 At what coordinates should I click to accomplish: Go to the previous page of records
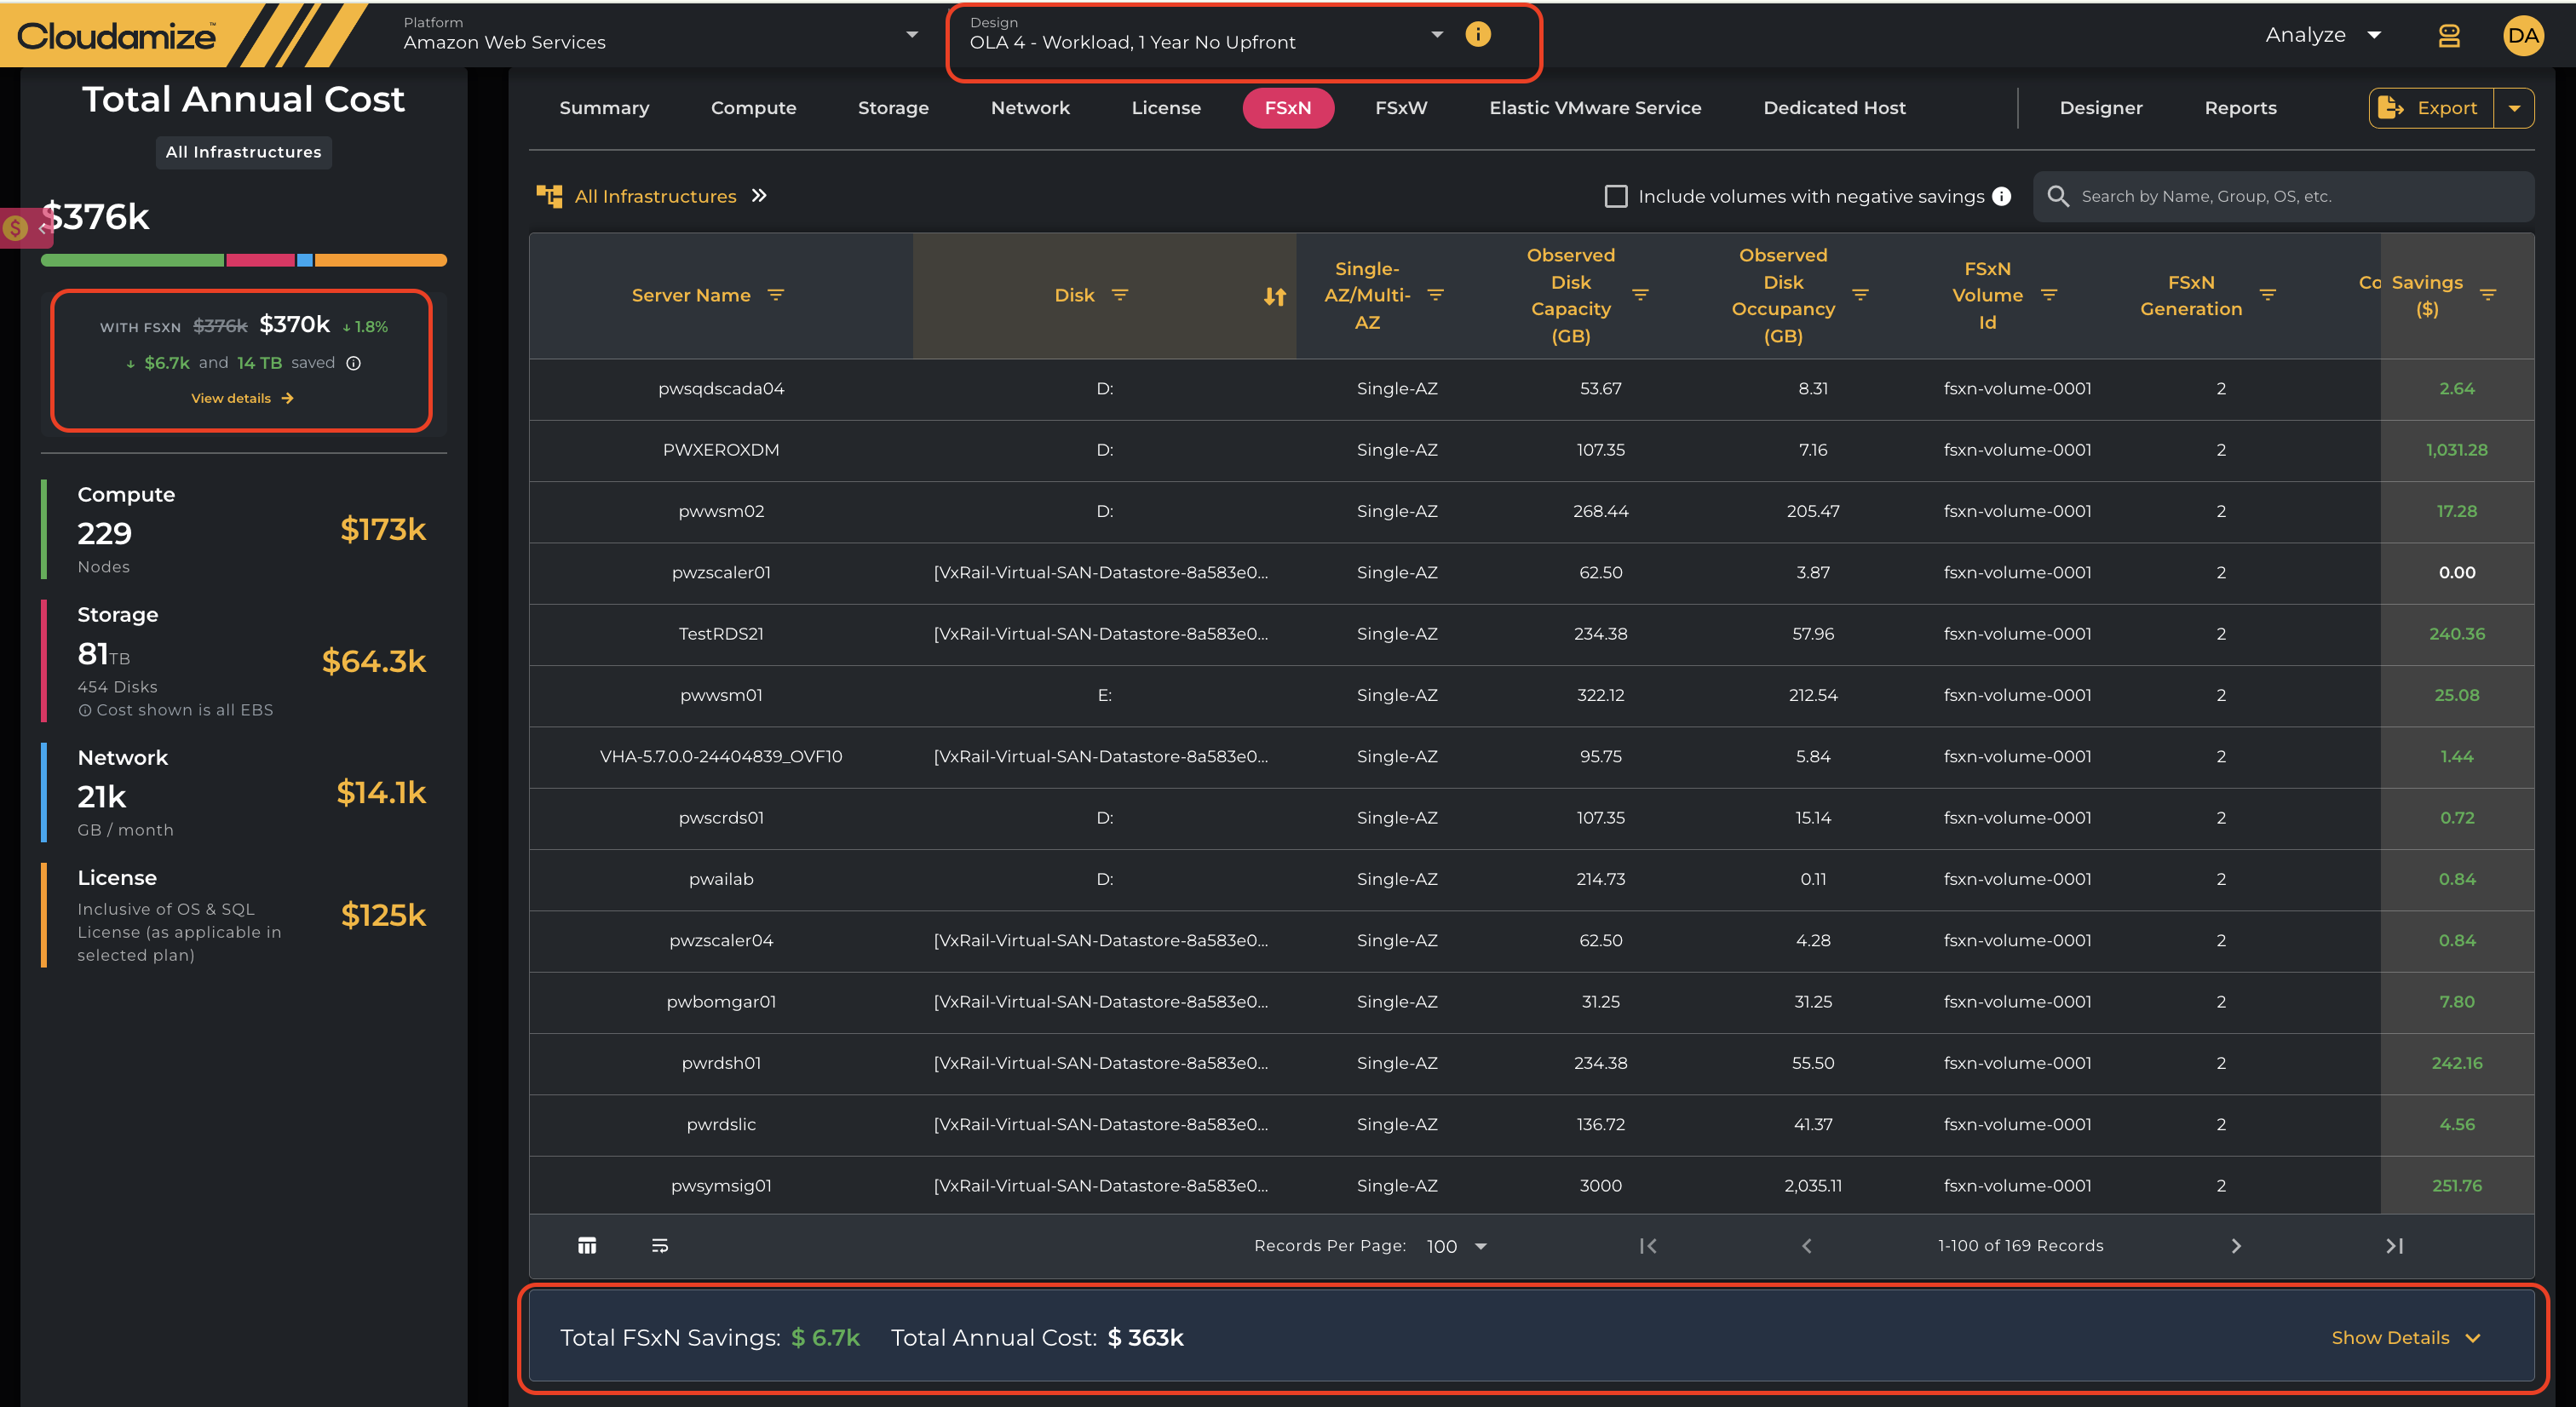click(1806, 1246)
